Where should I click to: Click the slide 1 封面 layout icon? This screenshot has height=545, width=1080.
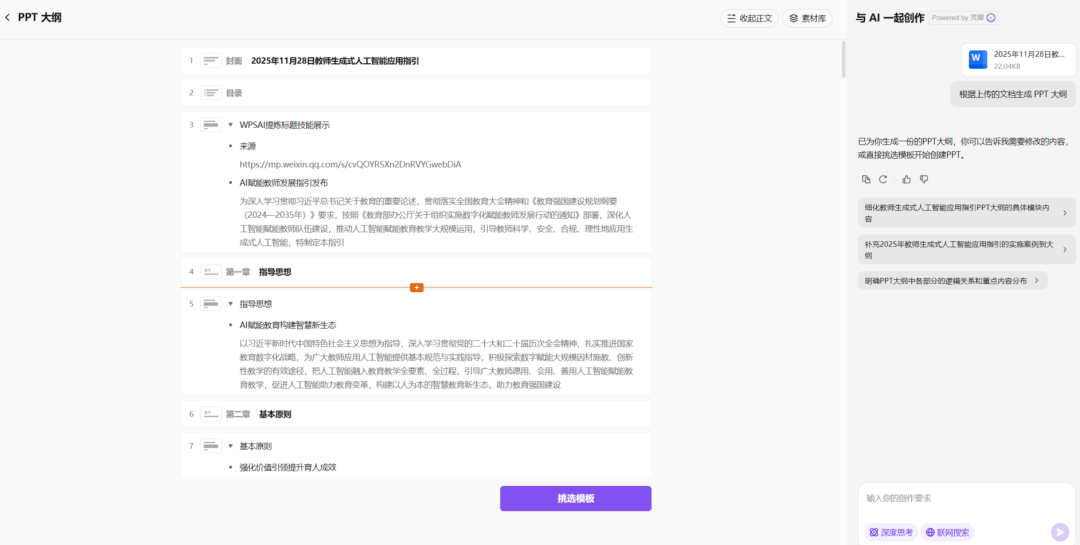coord(211,61)
